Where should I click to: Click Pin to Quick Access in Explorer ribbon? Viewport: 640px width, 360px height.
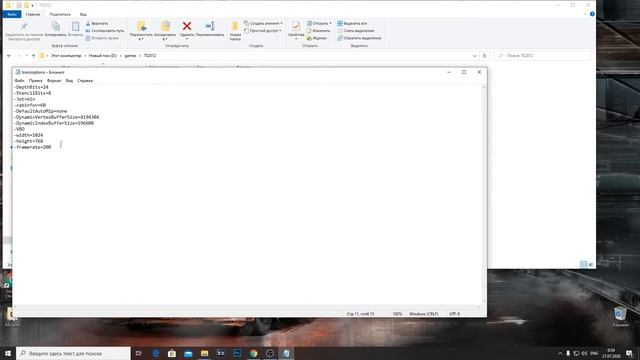point(24,31)
